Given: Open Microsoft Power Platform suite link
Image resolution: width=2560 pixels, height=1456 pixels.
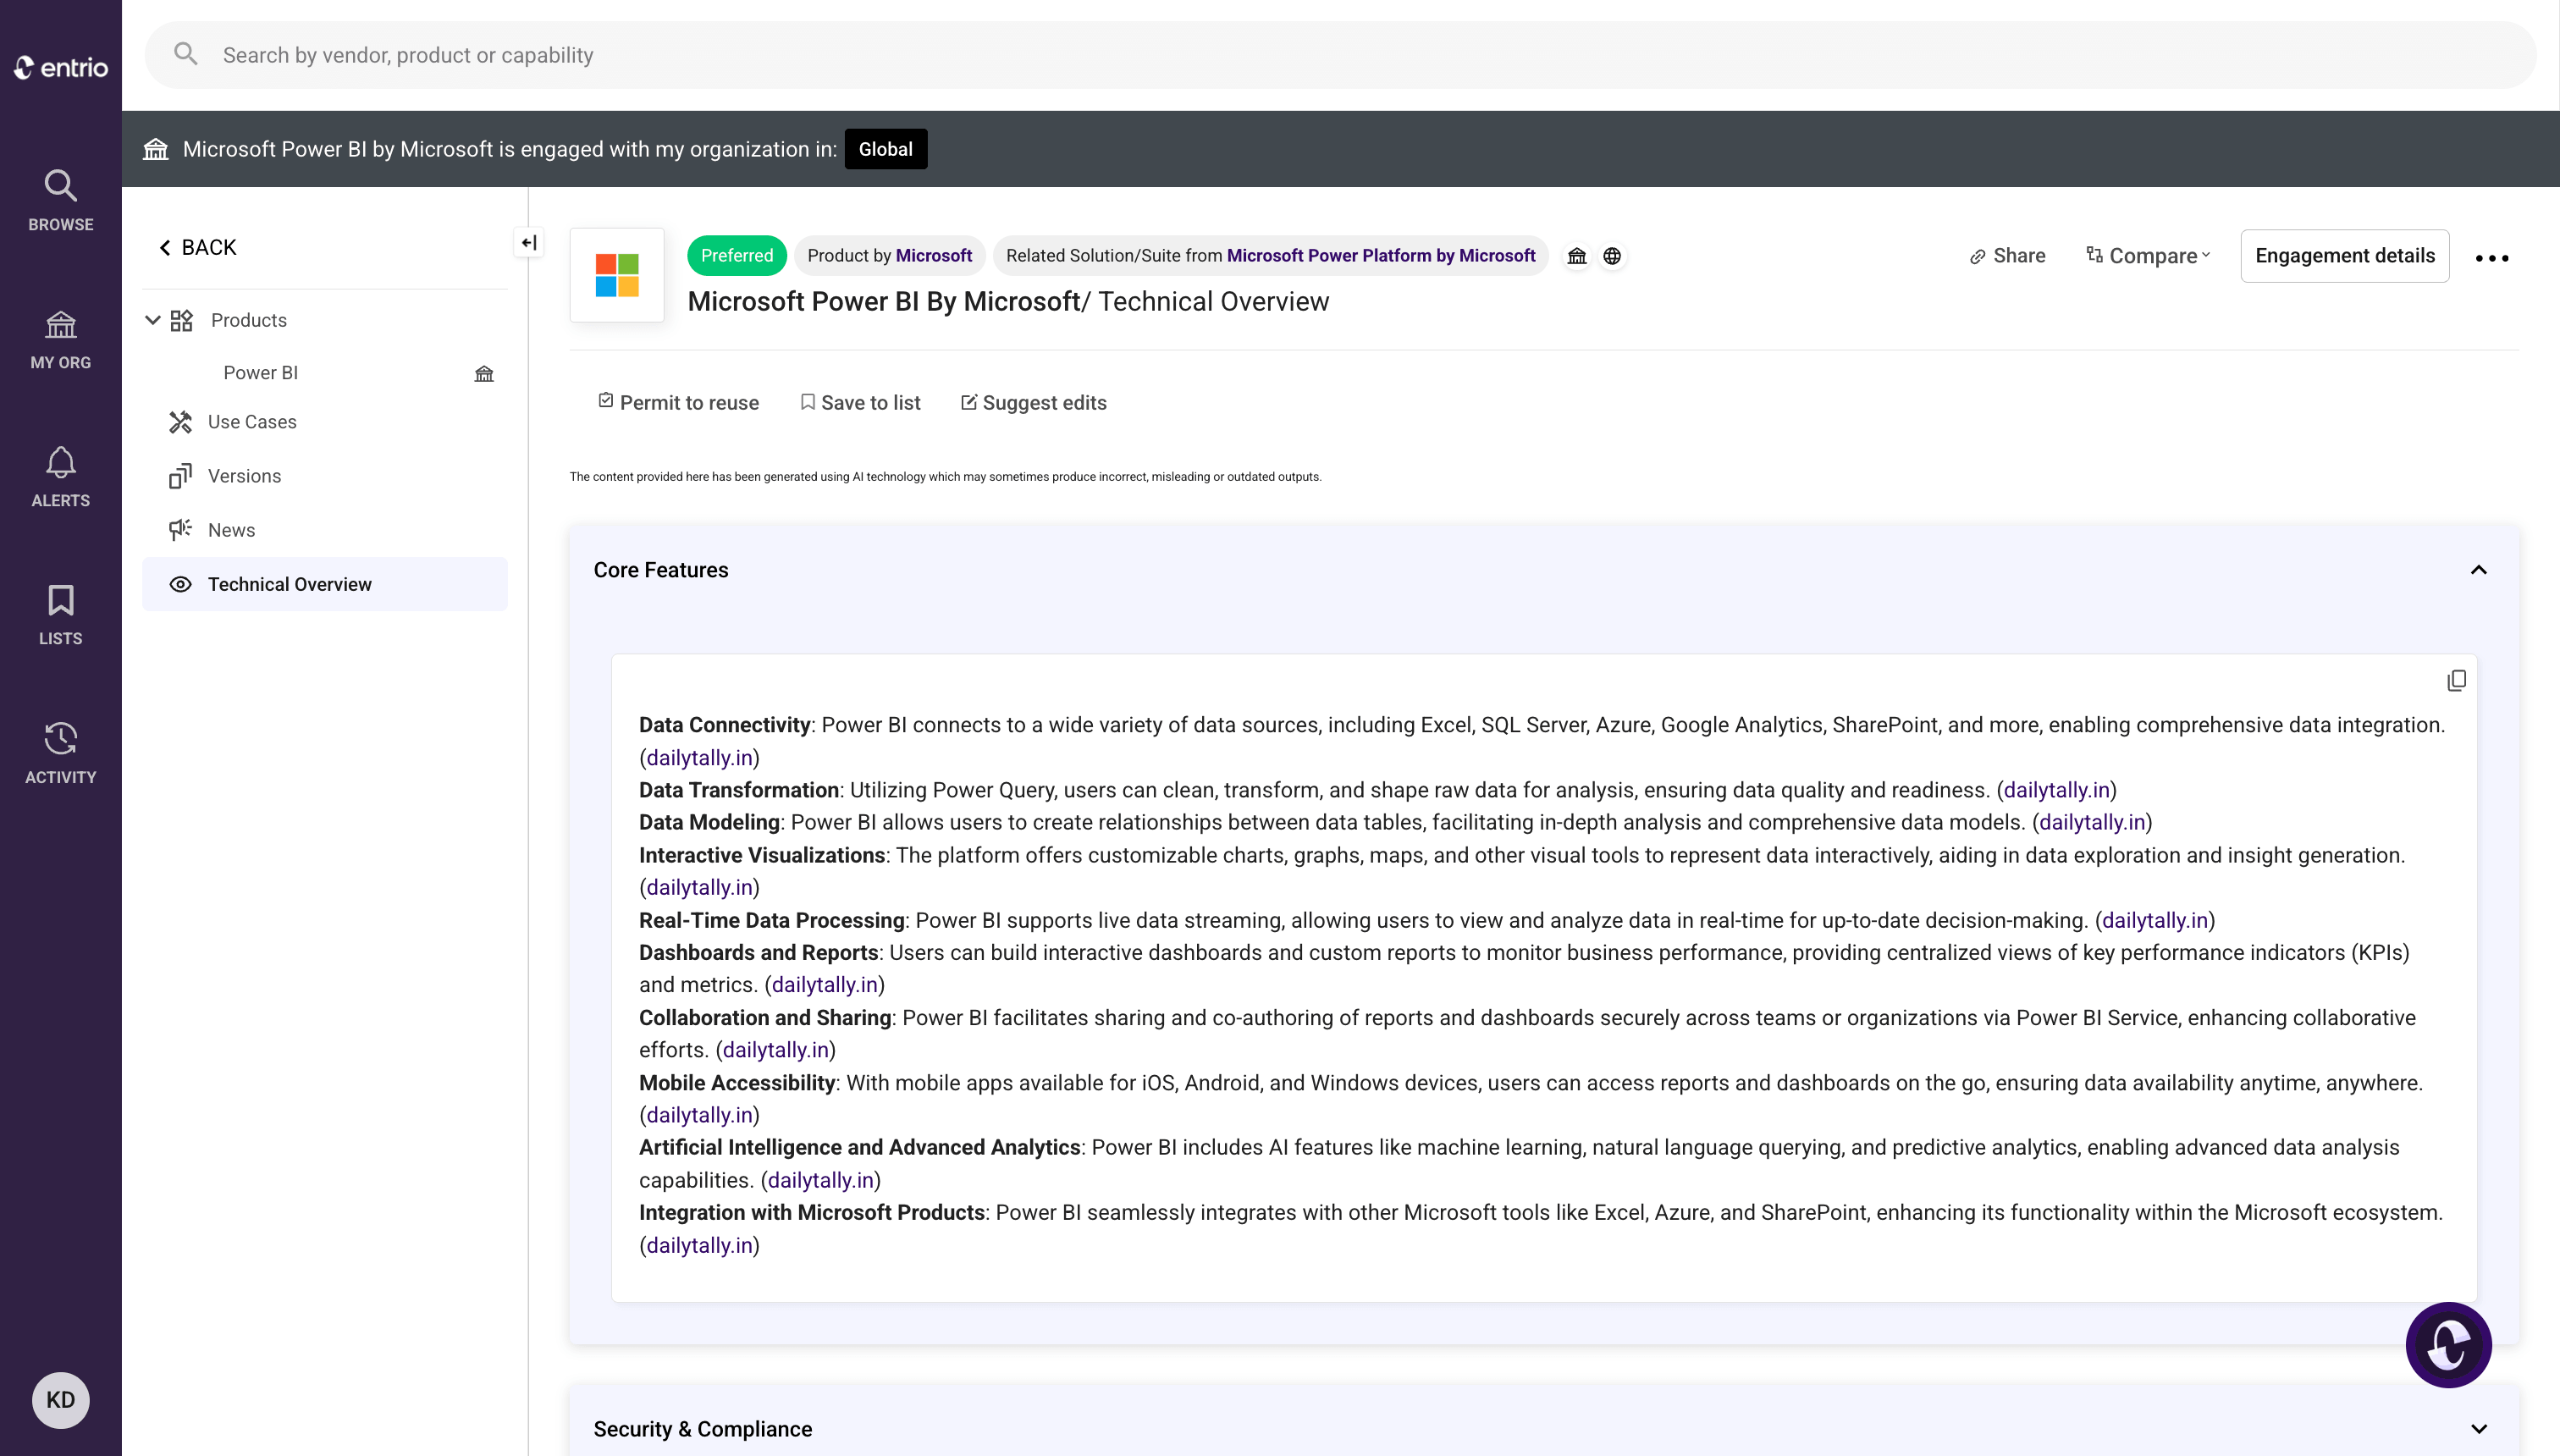Looking at the screenshot, I should pos(1380,255).
